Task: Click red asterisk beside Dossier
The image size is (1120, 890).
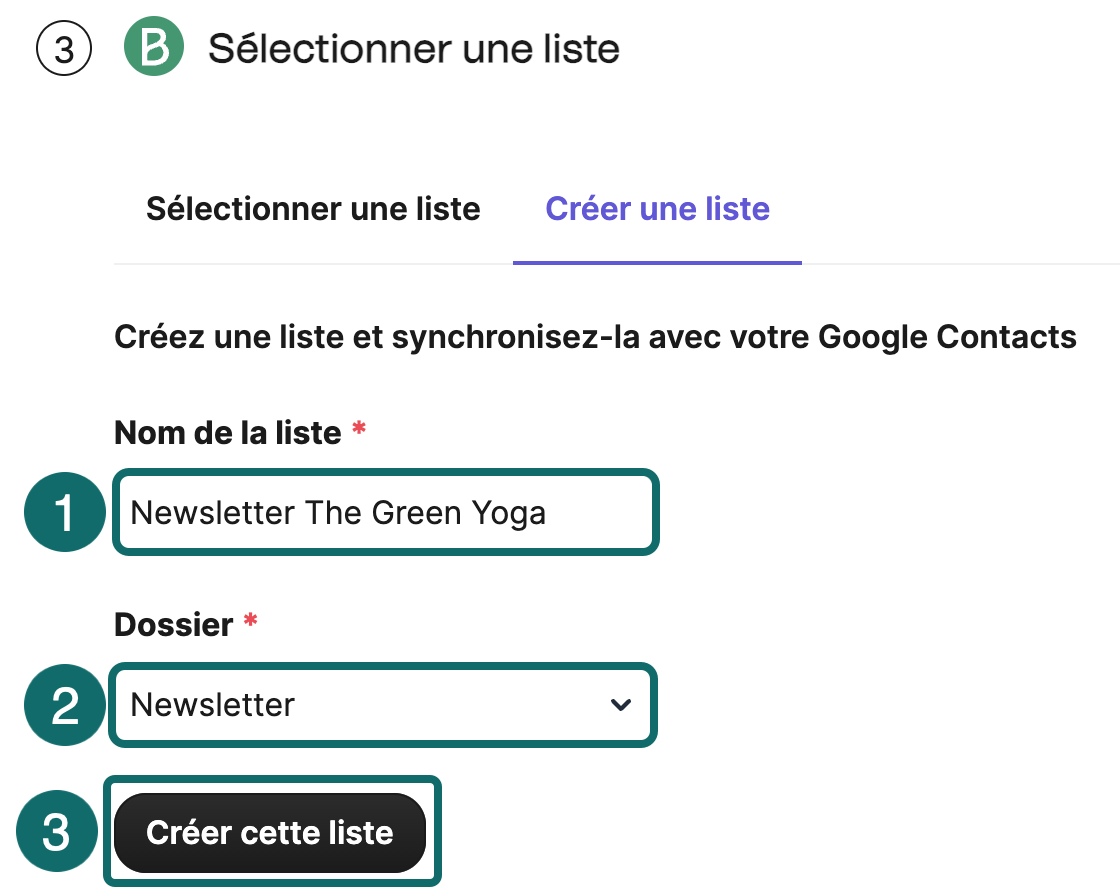Action: click(250, 619)
